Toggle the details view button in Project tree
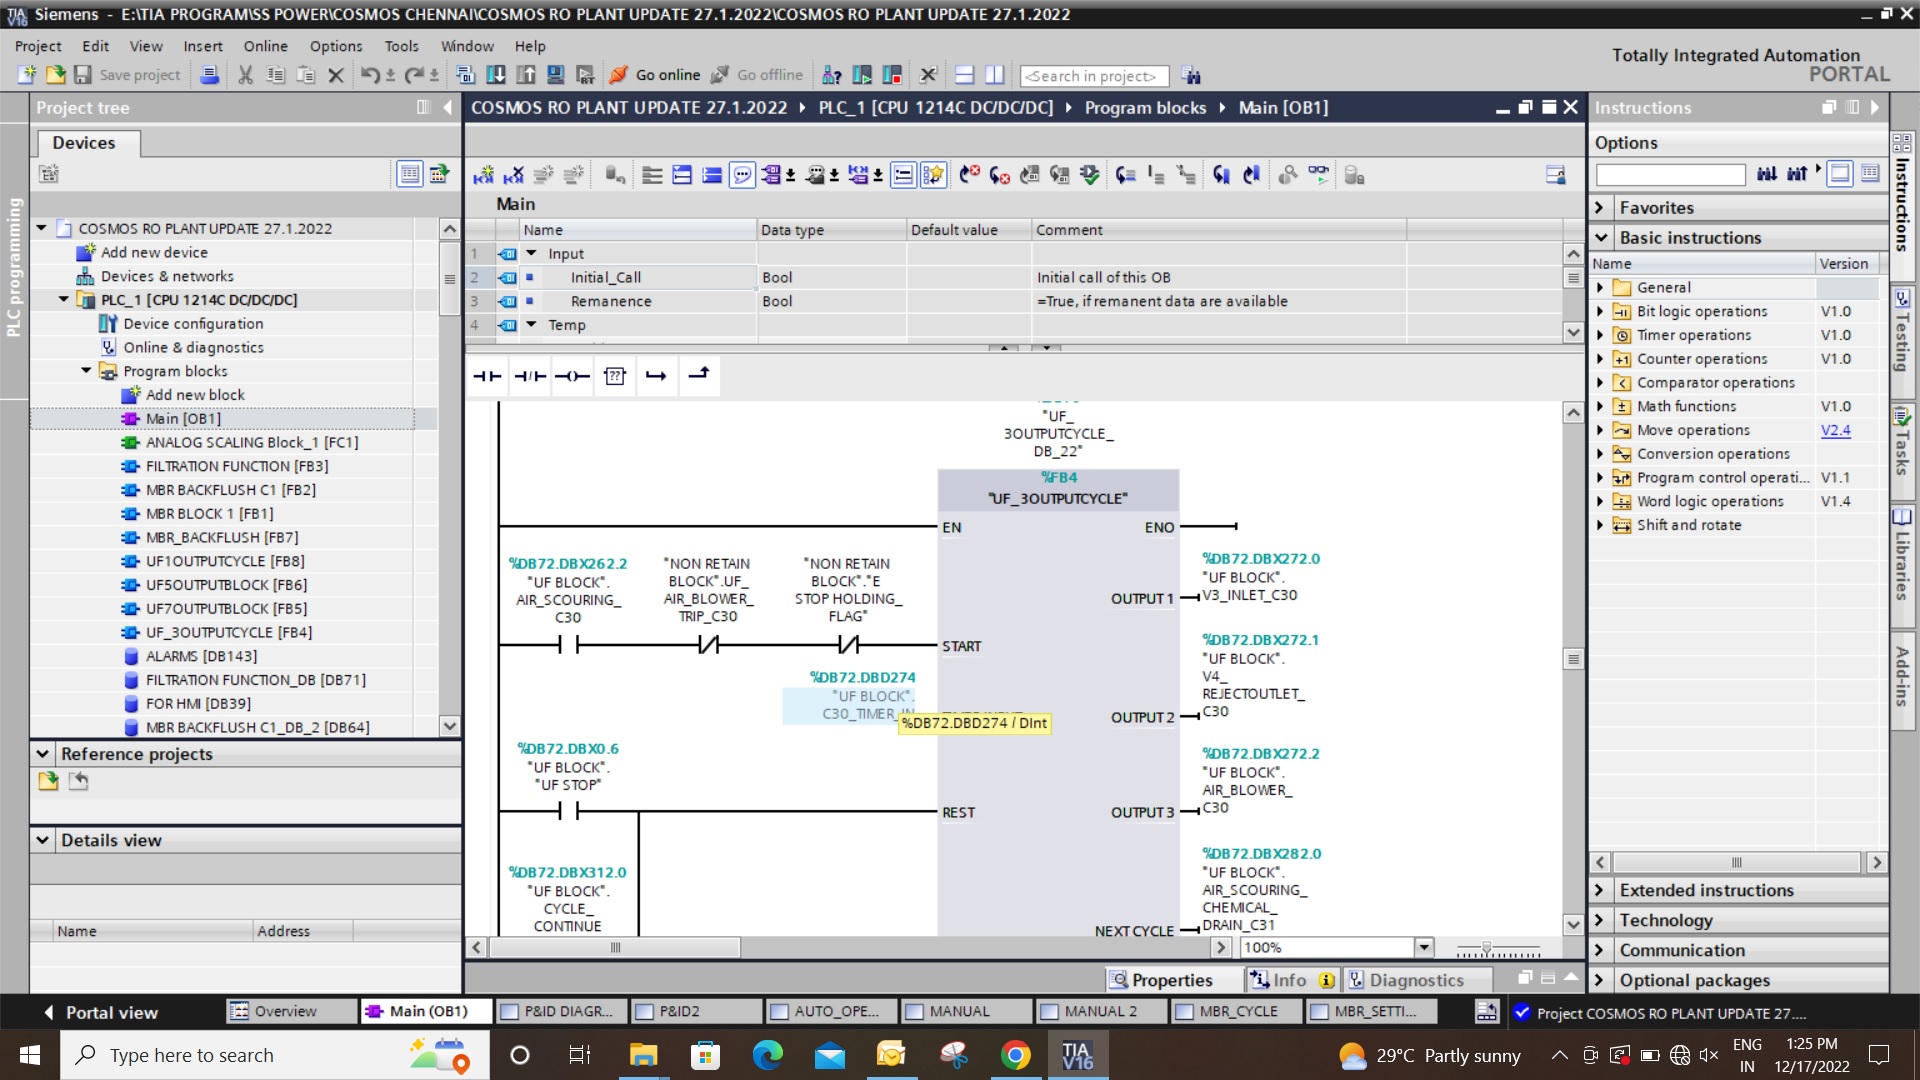 point(409,174)
